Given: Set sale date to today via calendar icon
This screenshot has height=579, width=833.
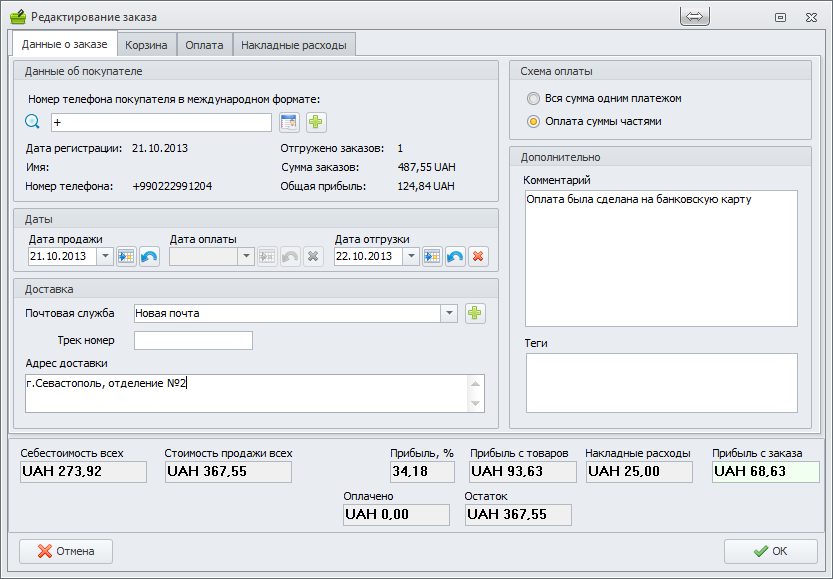Looking at the screenshot, I should pos(126,257).
